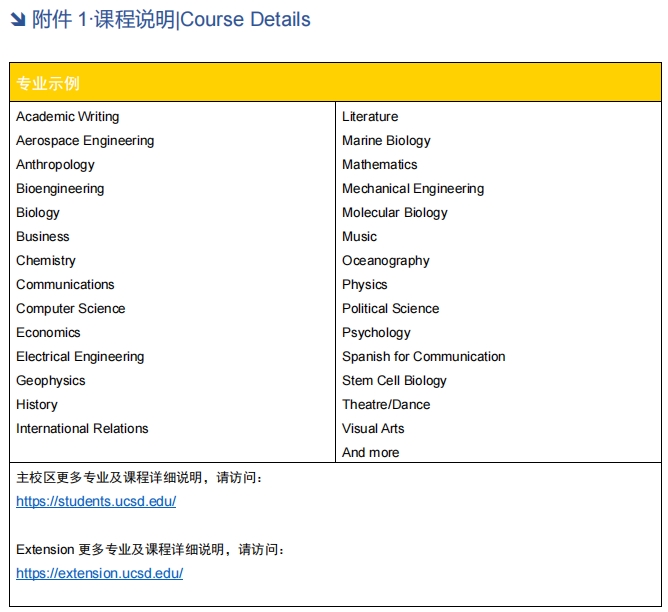Click the Visual Arts entry

(x=373, y=429)
